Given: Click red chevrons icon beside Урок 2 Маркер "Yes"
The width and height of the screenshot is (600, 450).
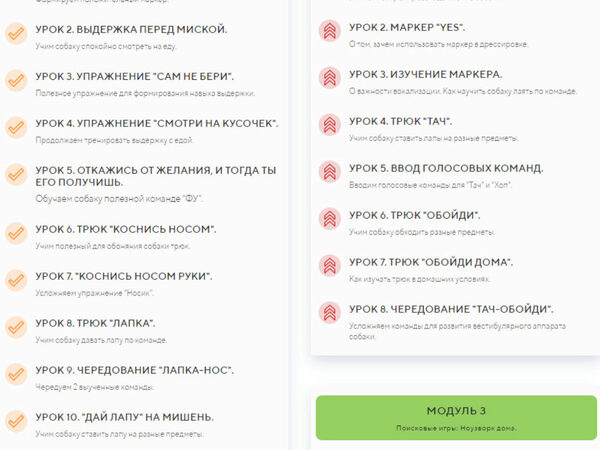Looking at the screenshot, I should click(329, 31).
